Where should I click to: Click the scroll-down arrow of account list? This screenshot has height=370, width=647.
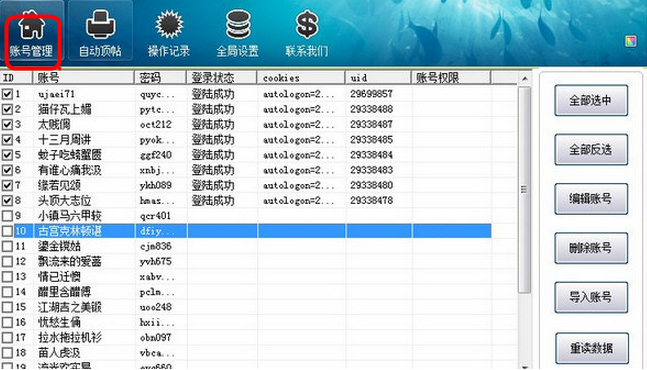(524, 366)
